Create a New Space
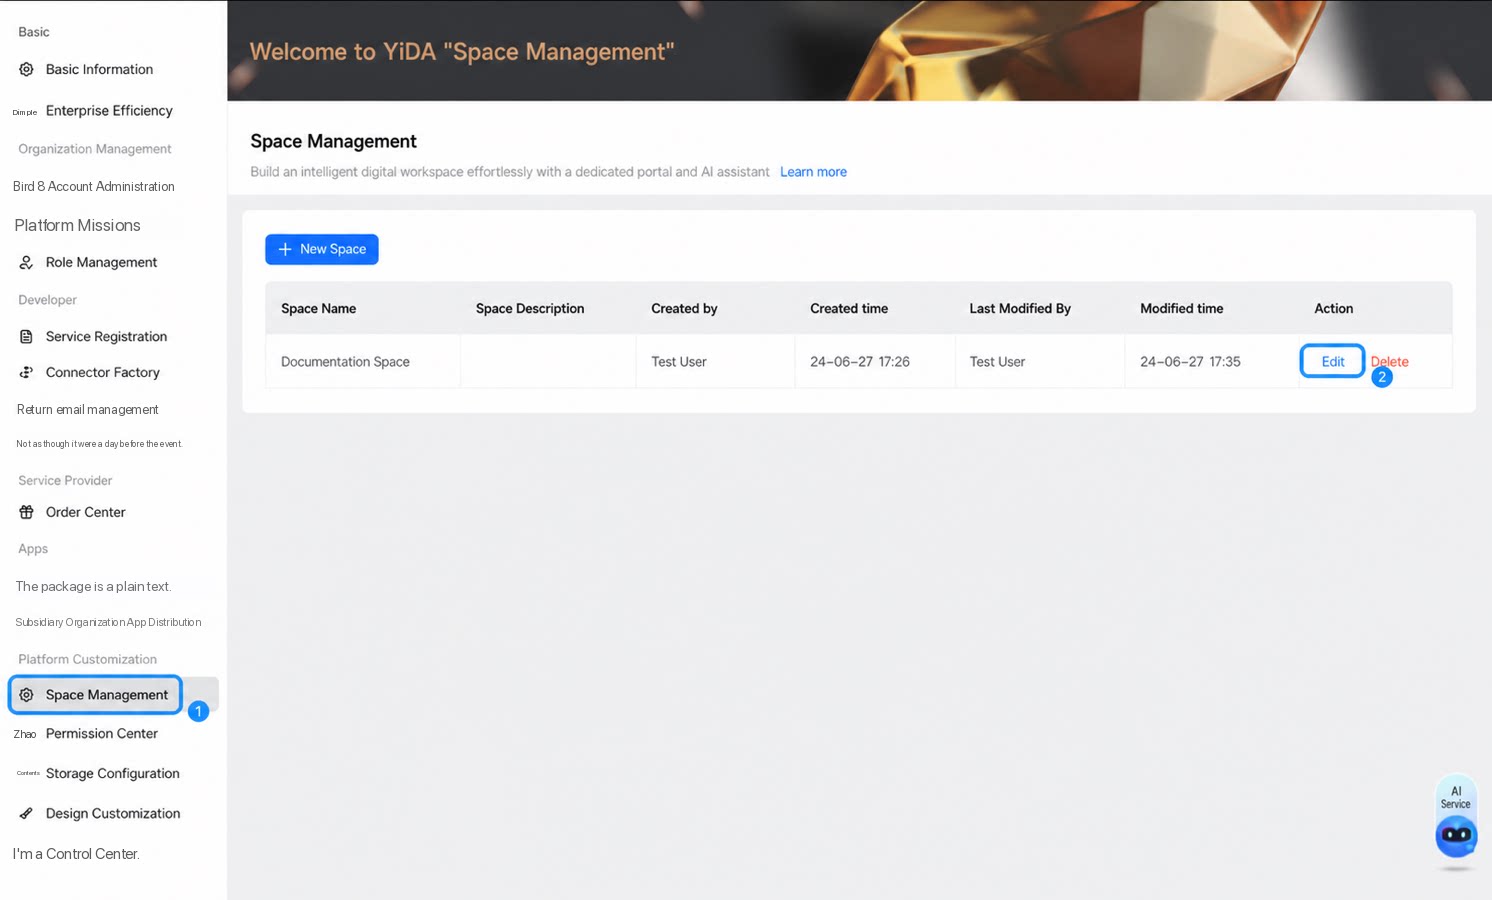 [x=322, y=249]
